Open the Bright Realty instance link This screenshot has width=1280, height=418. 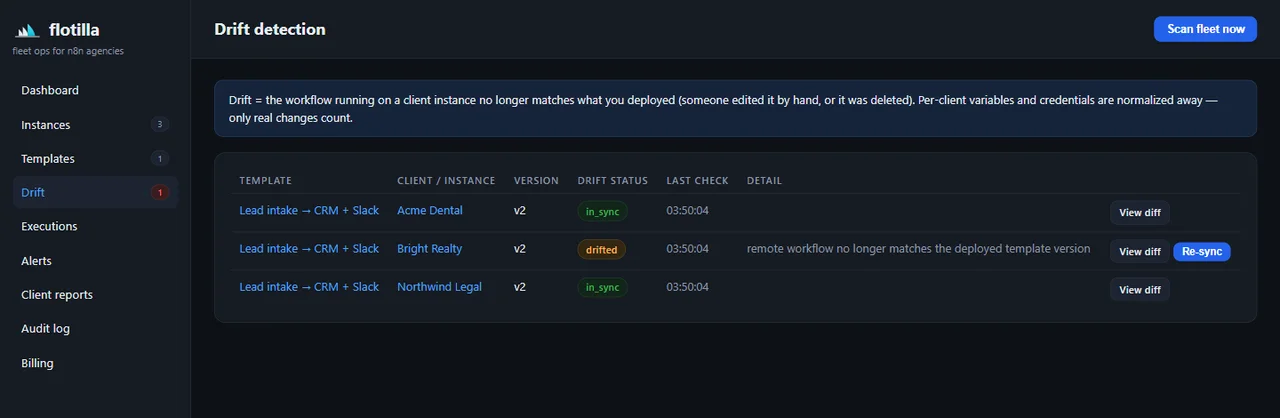pyautogui.click(x=429, y=249)
